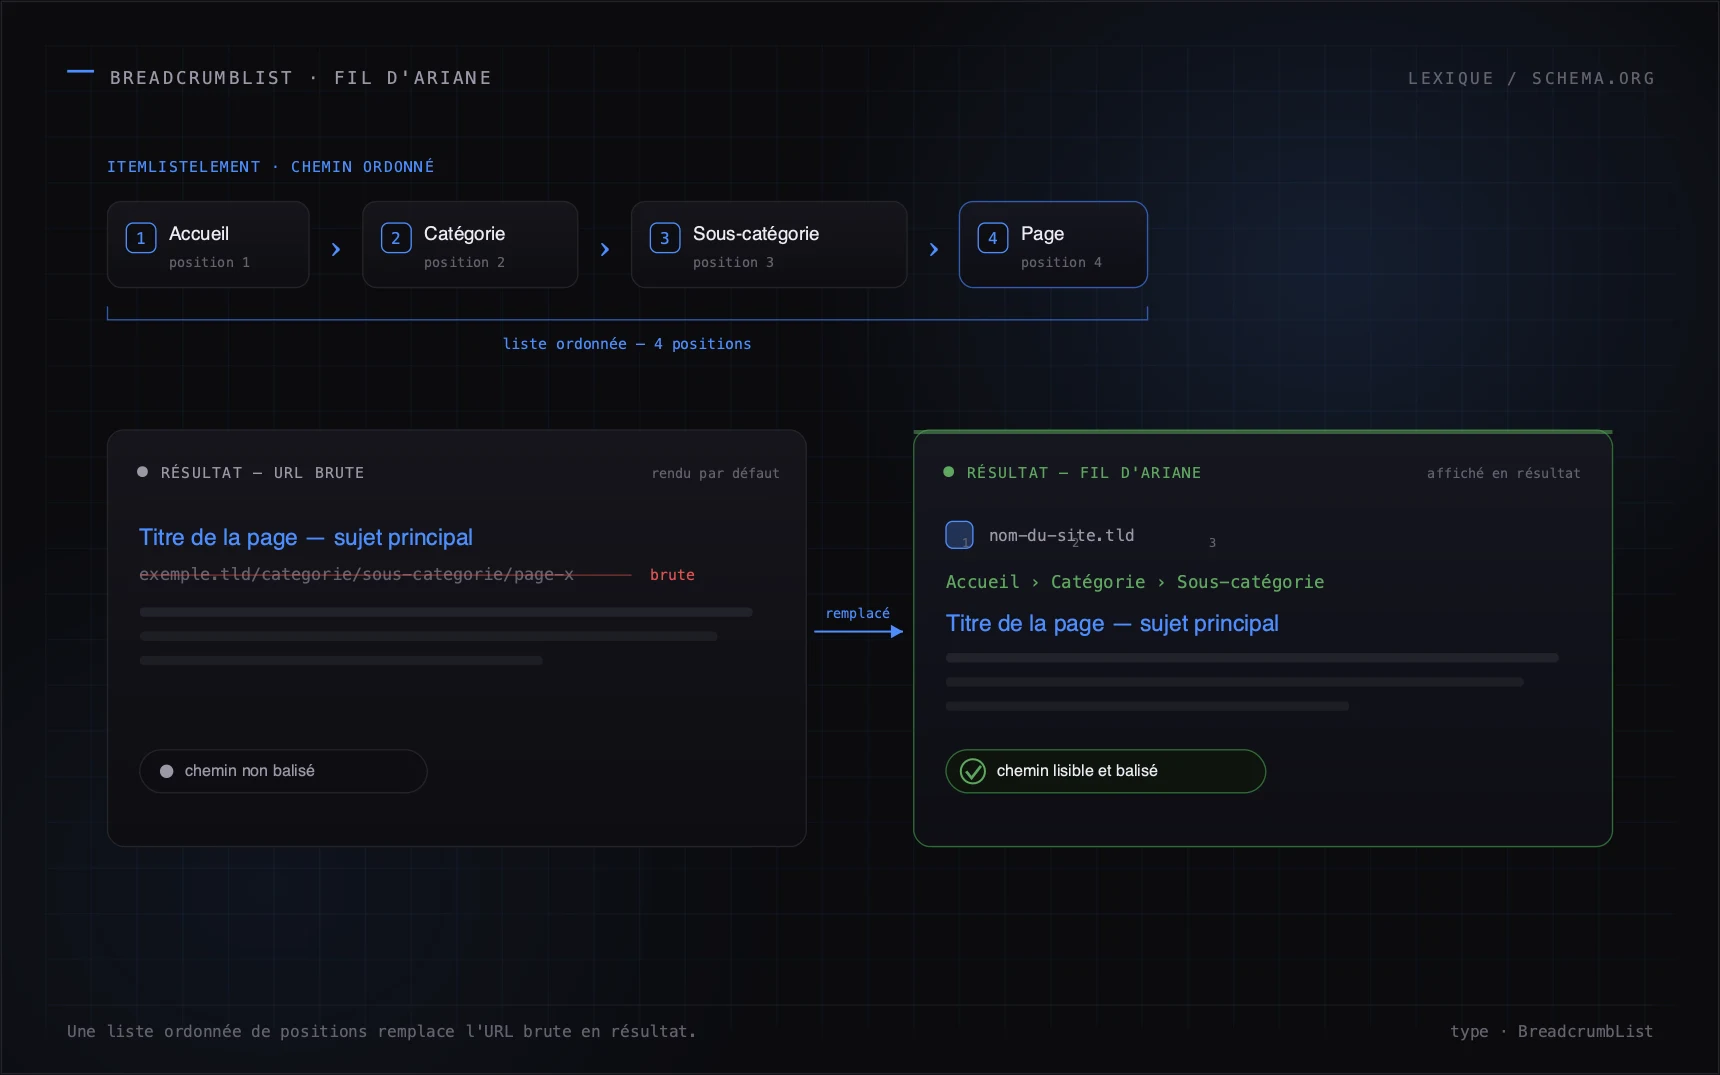This screenshot has width=1720, height=1075.
Task: Click 'position 3' under Sous-catégorie
Action: 734,262
